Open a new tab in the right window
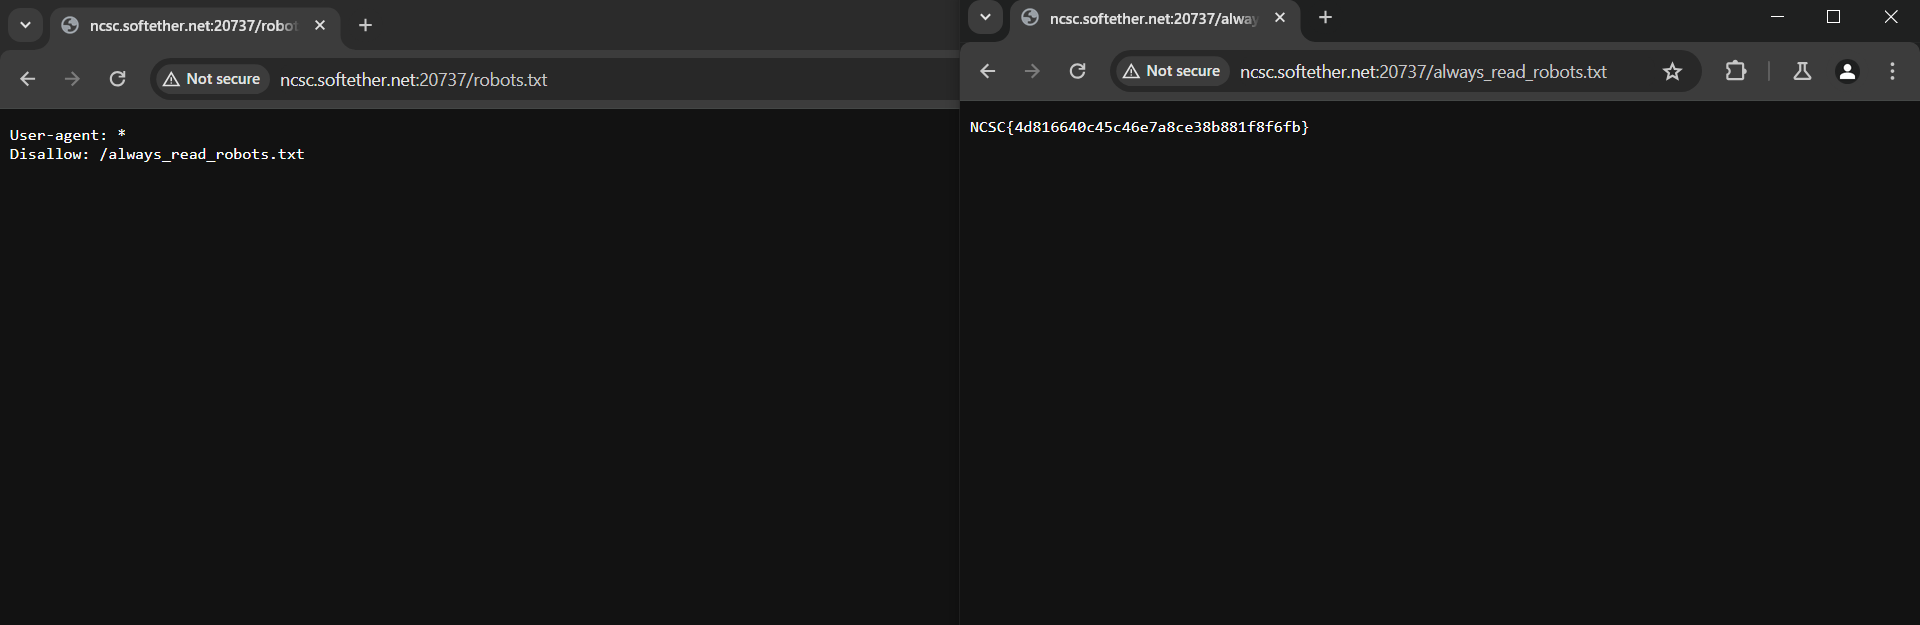 click(x=1326, y=17)
